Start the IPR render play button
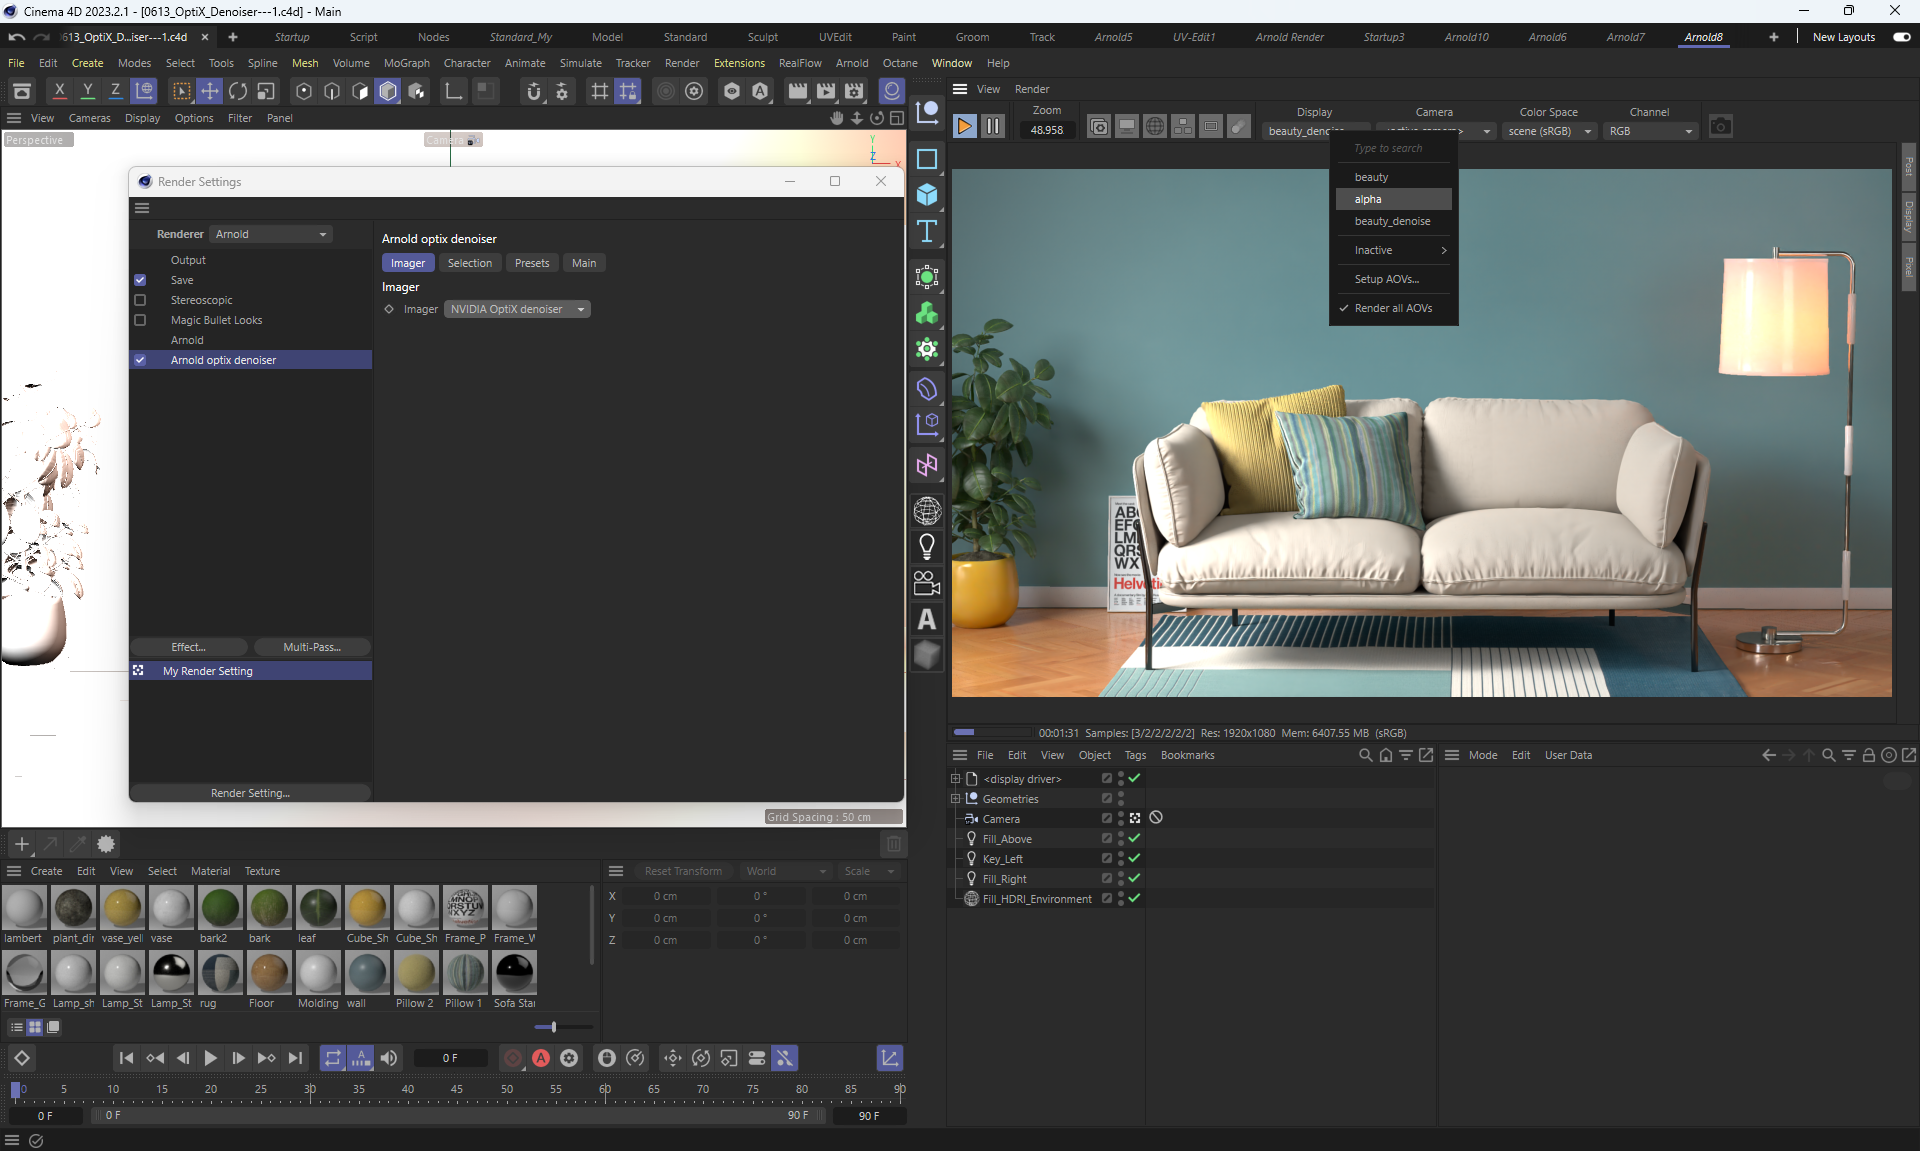 pos(964,126)
